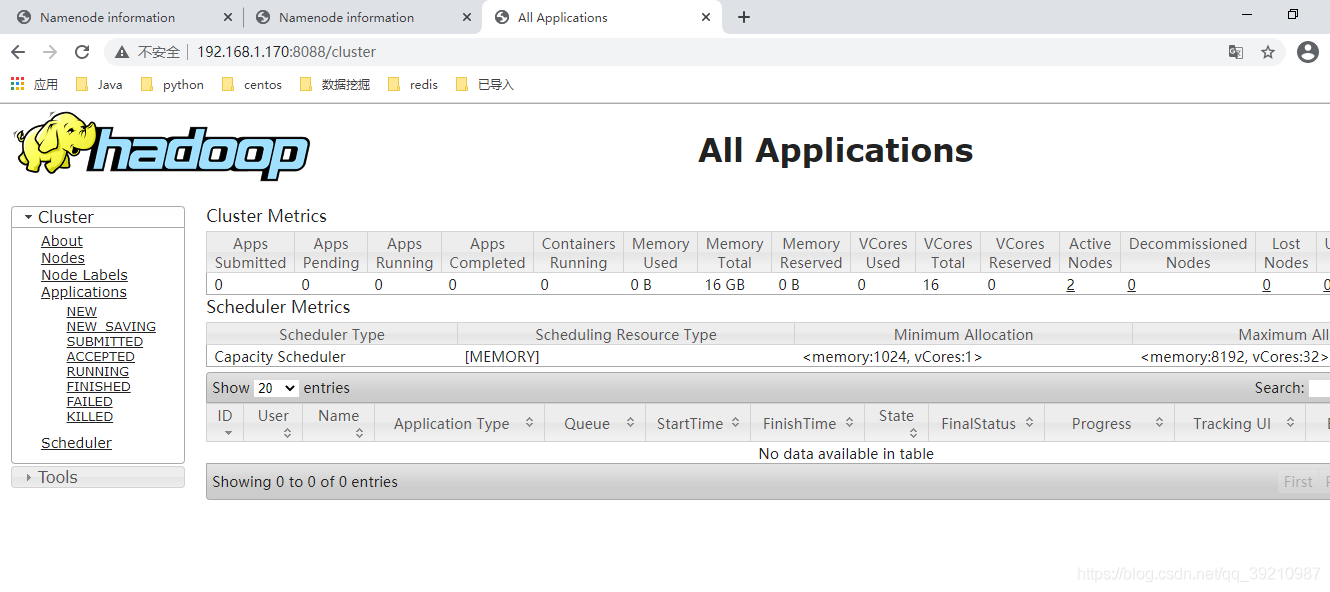Viewport: 1330px width, 592px height.
Task: Filter applications by NEW state
Action: 82,312
